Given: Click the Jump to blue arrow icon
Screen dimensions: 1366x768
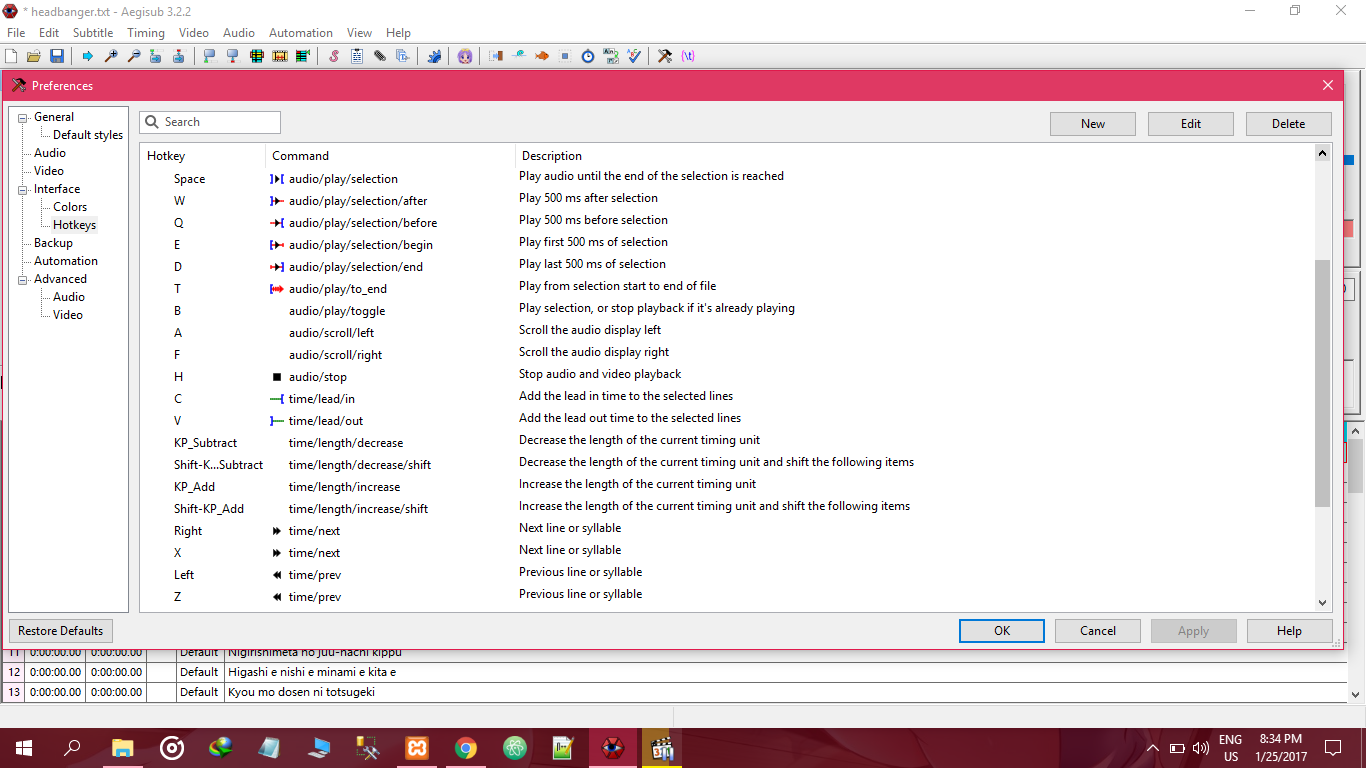Looking at the screenshot, I should pyautogui.click(x=88, y=56).
